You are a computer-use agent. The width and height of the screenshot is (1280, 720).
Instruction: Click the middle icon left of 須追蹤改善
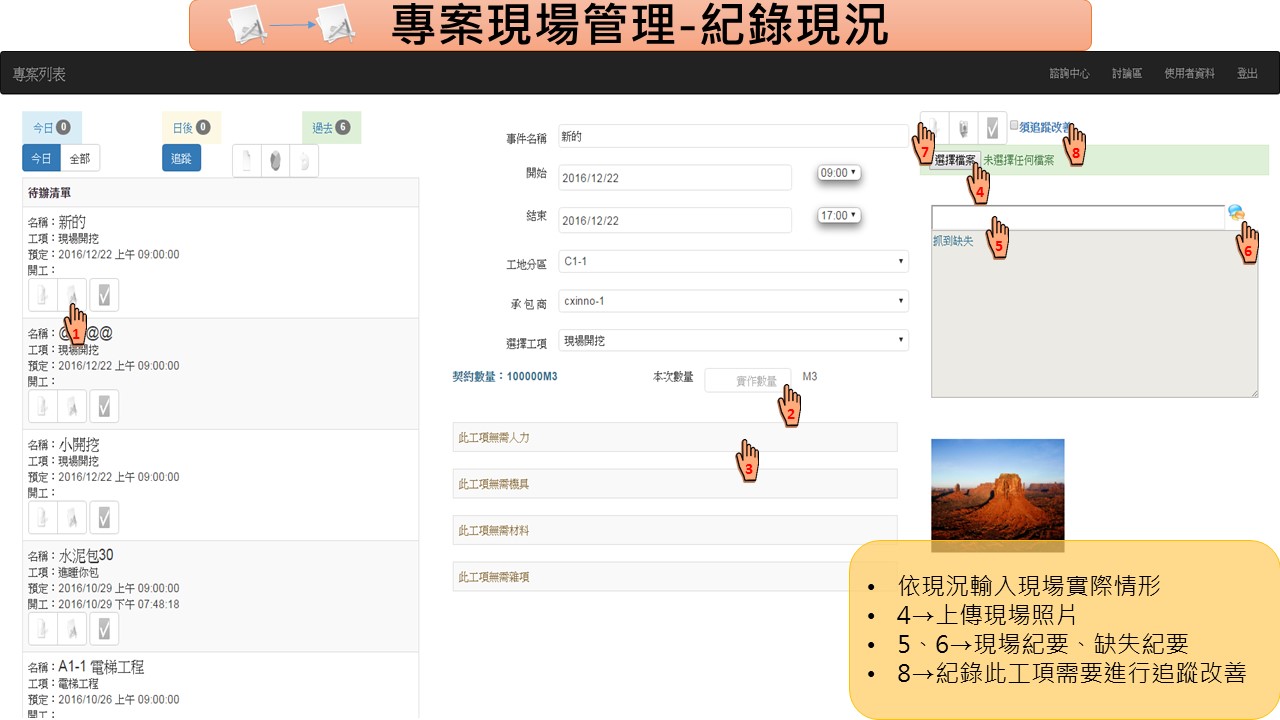[x=963, y=128]
